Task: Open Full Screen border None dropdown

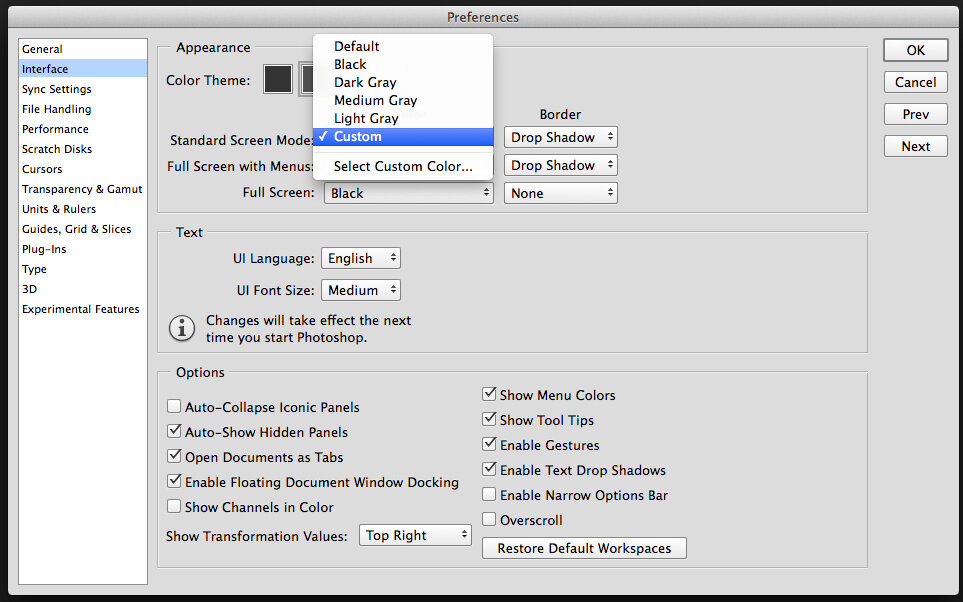Action: pos(561,193)
